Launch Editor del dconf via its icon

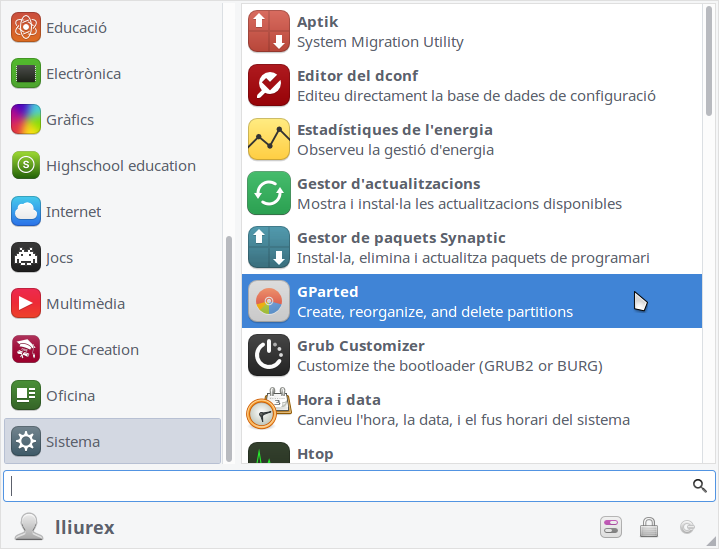268,86
